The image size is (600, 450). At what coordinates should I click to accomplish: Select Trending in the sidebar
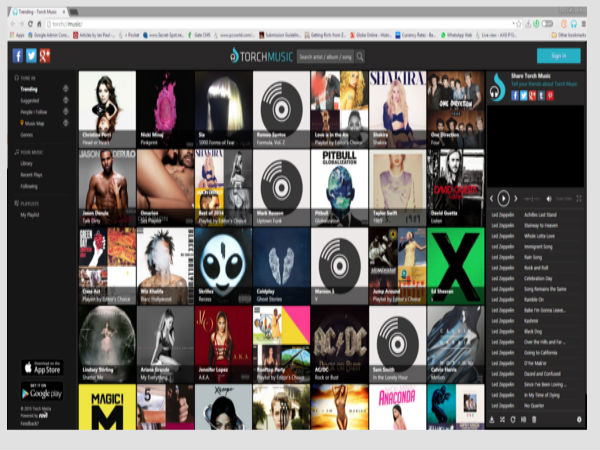29,89
